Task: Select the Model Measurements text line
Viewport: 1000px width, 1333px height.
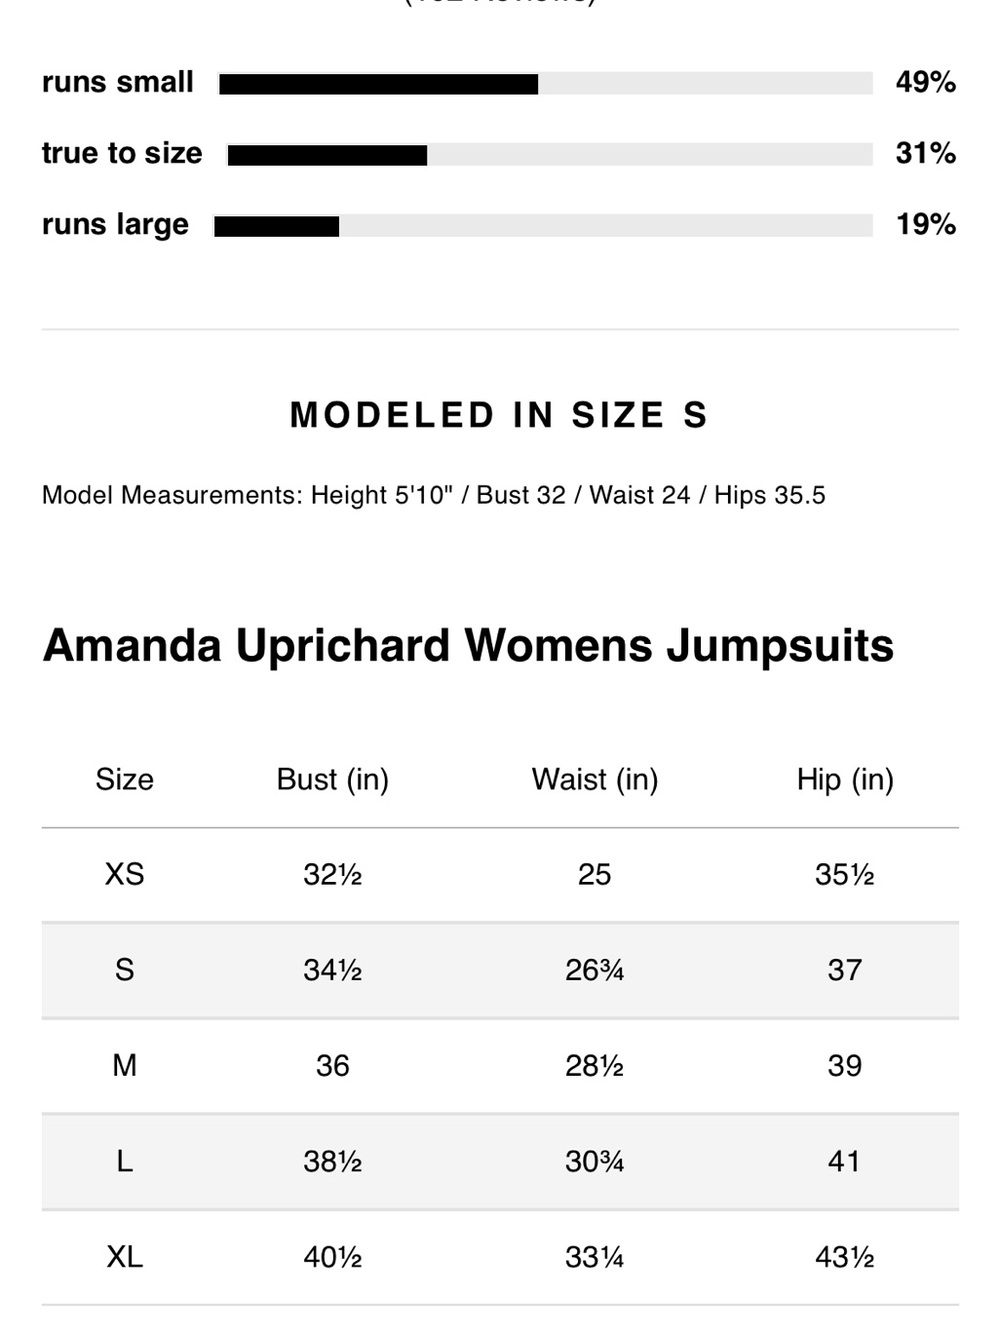Action: (434, 495)
